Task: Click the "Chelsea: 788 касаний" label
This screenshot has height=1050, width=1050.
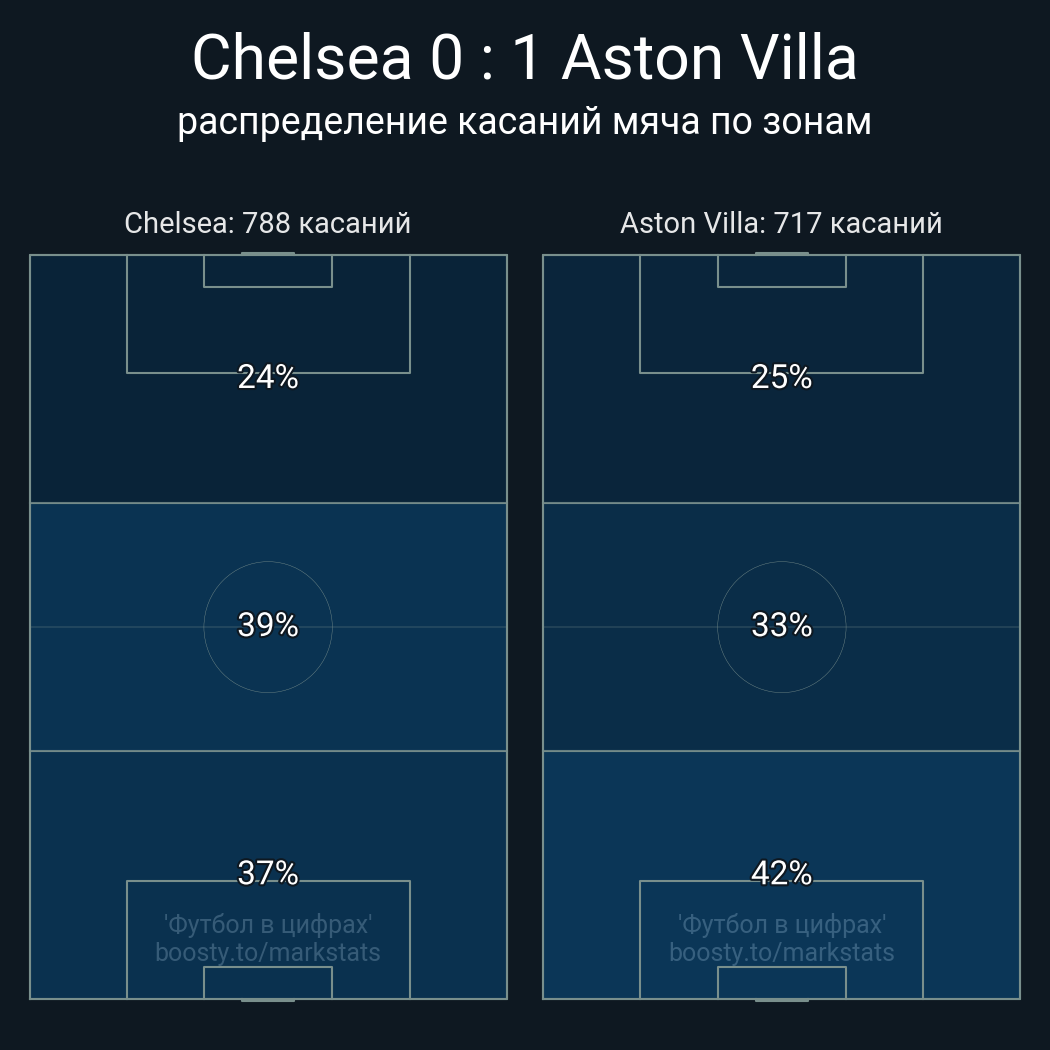Action: coord(267,223)
